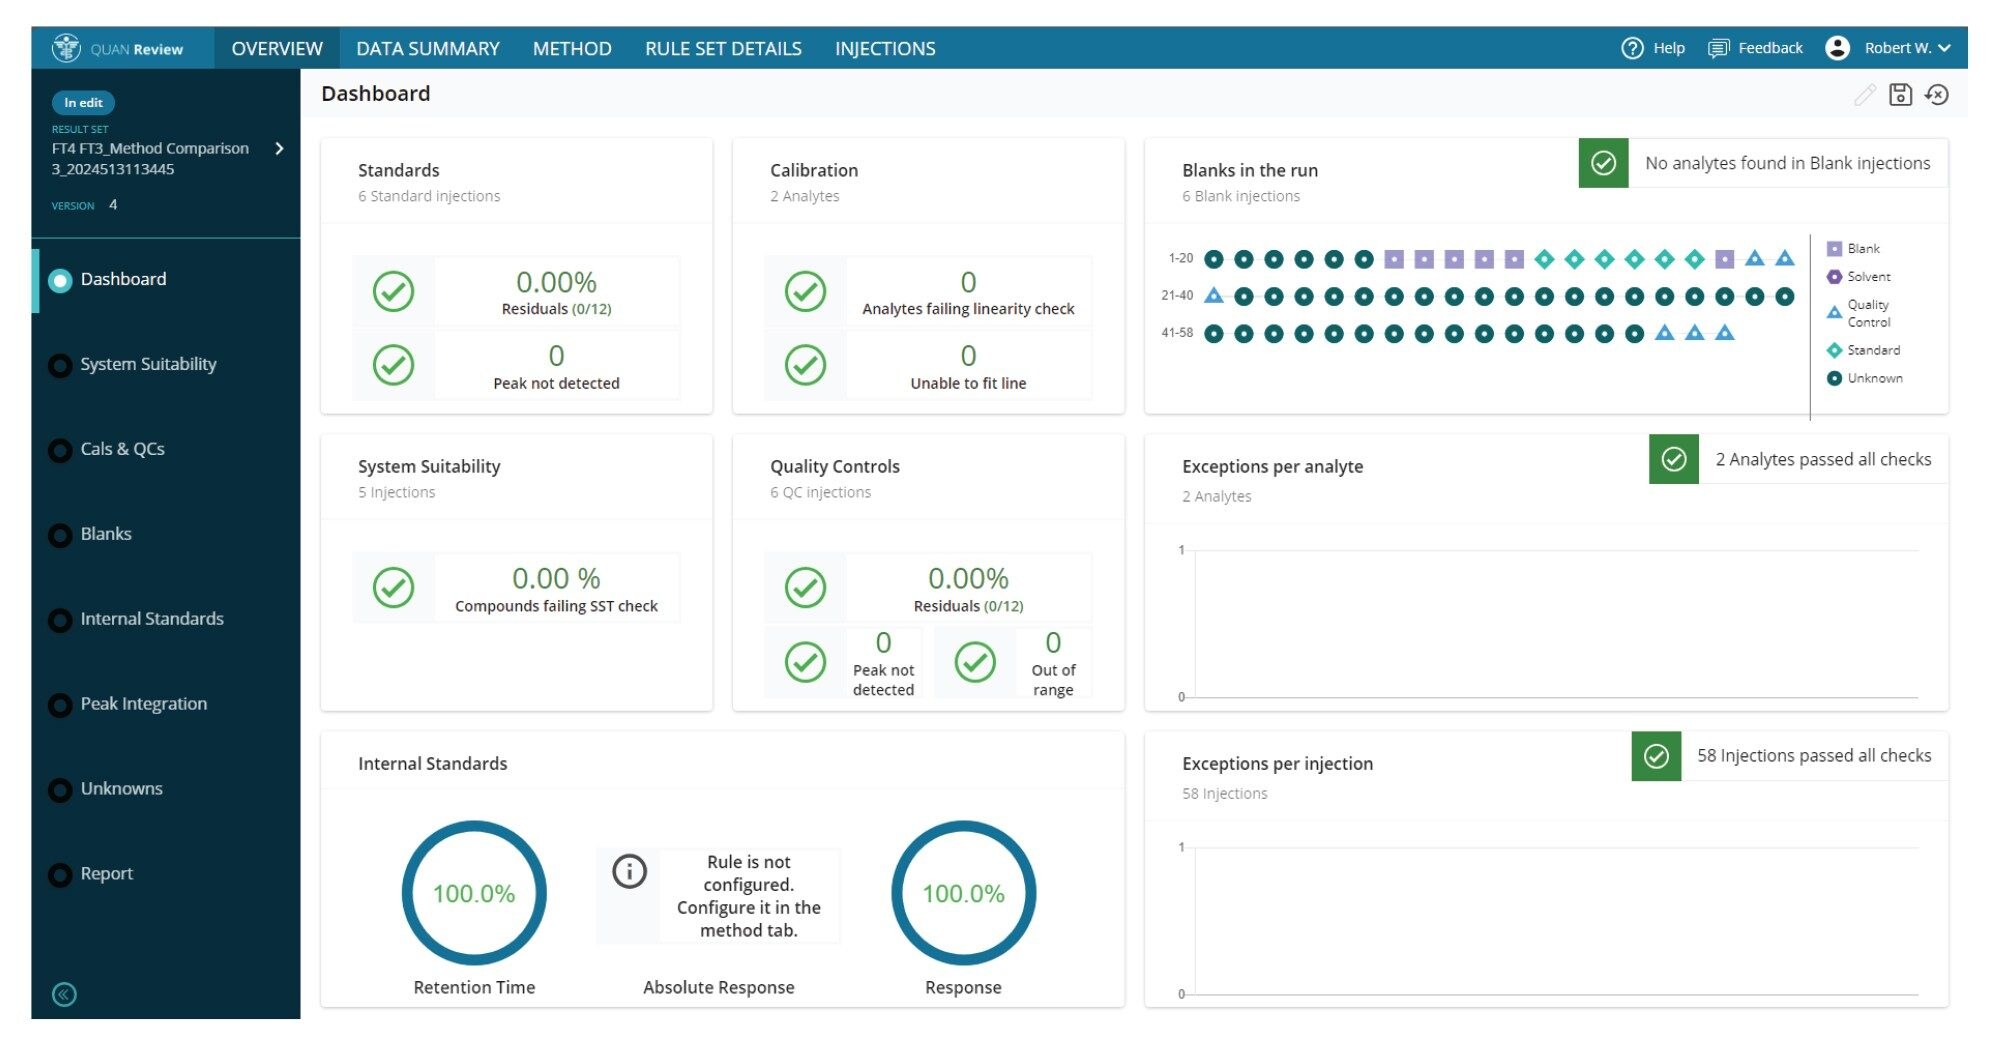Click the 58 Injections passed green check badge

[1656, 756]
